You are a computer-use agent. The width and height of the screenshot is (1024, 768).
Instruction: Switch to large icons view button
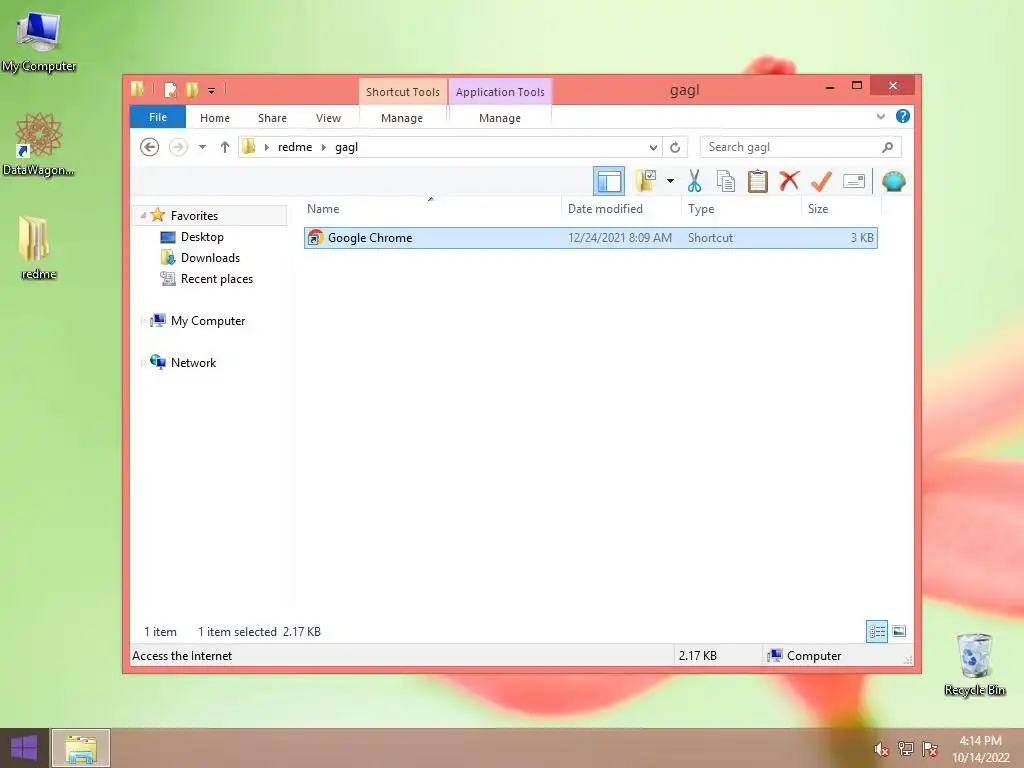coord(899,632)
